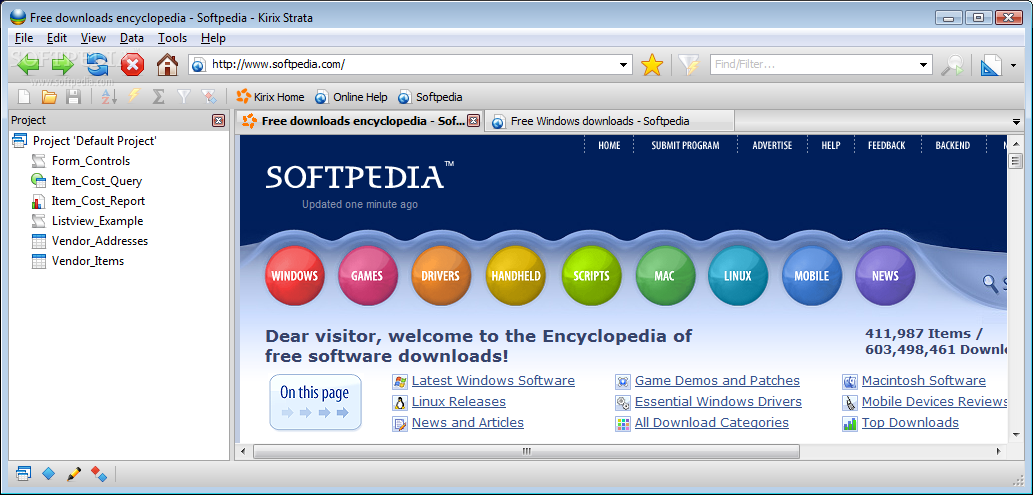Viewport: 1033px width, 495px height.
Task: Click the pencil icon in status bar
Action: tap(74, 473)
